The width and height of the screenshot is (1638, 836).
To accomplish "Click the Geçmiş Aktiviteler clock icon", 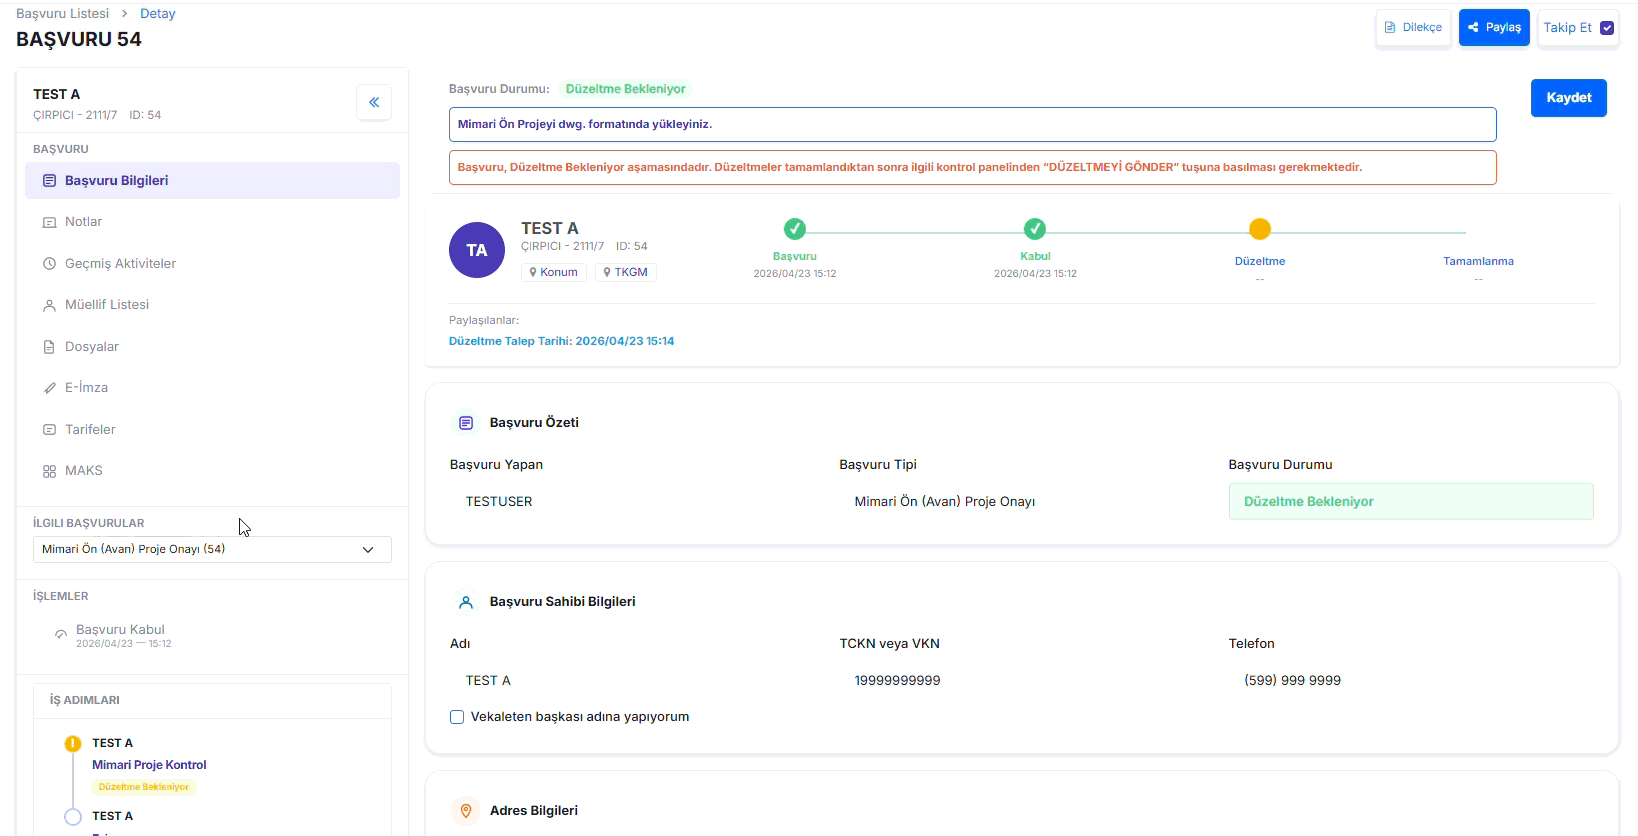I will point(49,264).
